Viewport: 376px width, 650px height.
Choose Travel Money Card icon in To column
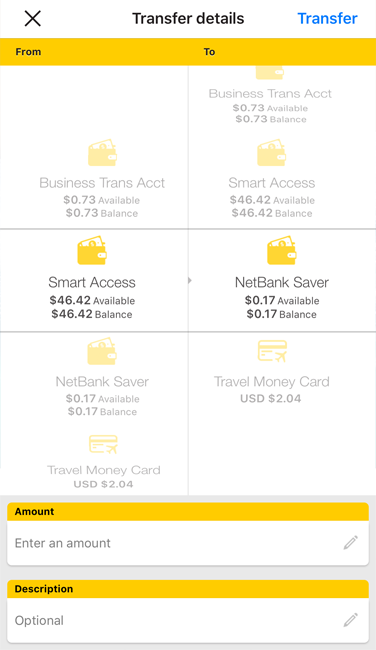tap(272, 351)
